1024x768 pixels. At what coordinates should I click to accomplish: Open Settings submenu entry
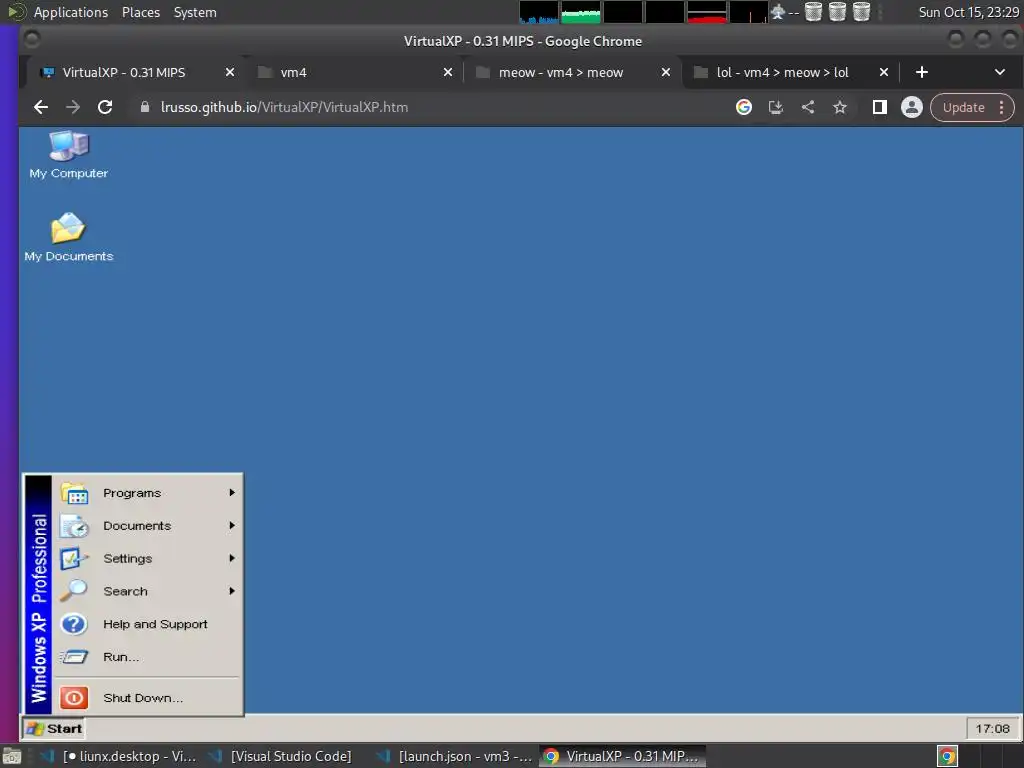[148, 558]
